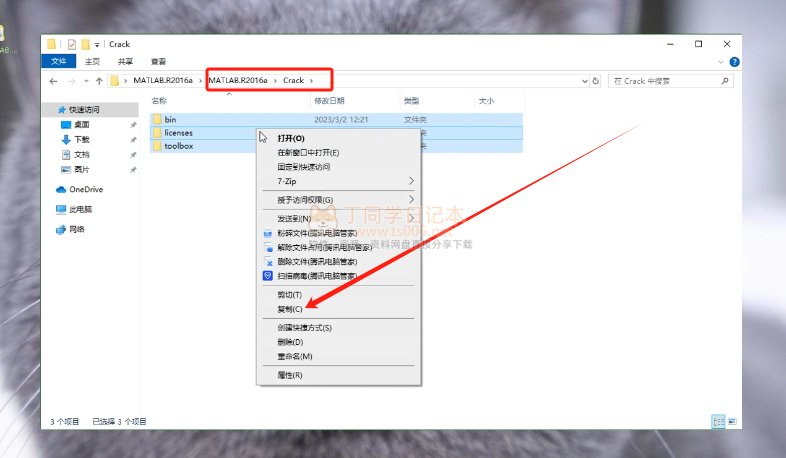Open the 文件 ribbon tab

point(59,61)
